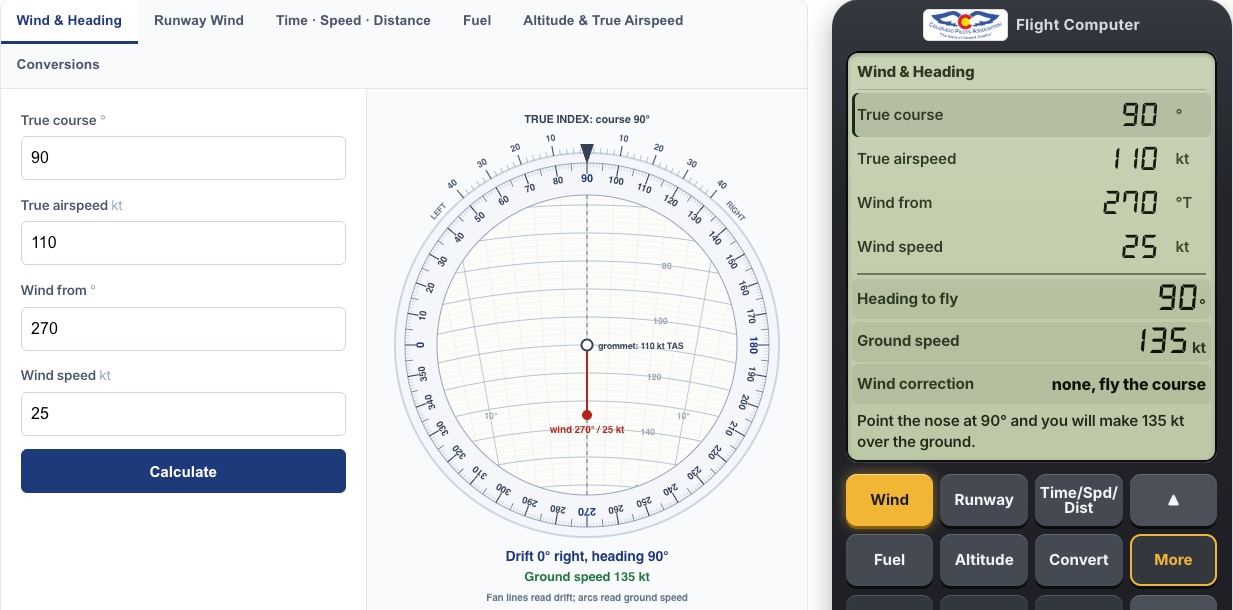Click the Ground speed 135 kt result row
The image size is (1233, 610).
click(x=1031, y=341)
